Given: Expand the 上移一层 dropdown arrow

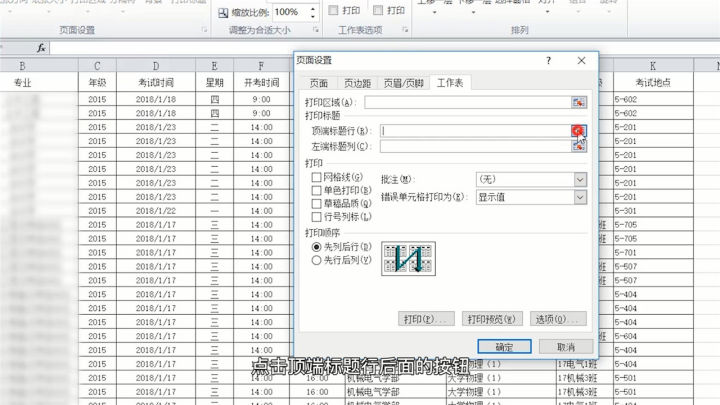Looking at the screenshot, I should point(434,12).
